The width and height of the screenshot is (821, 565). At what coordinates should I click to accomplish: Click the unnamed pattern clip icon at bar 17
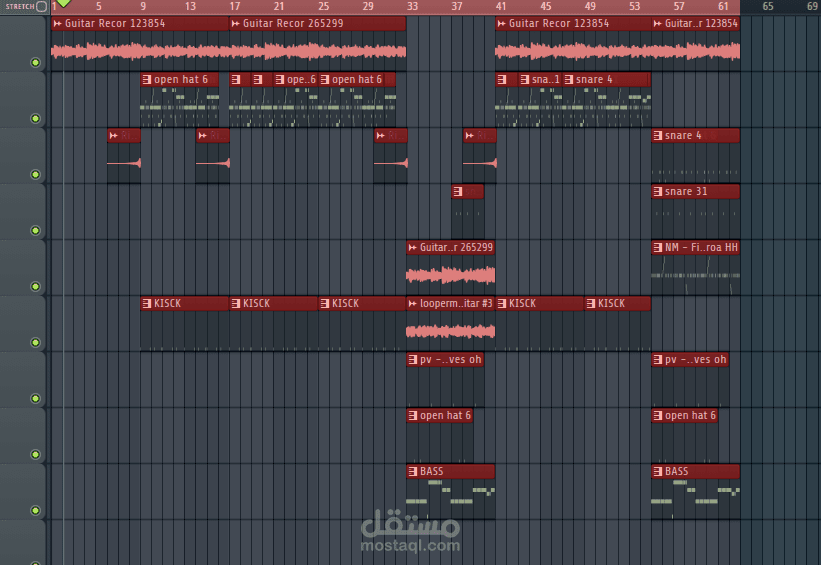[x=236, y=80]
